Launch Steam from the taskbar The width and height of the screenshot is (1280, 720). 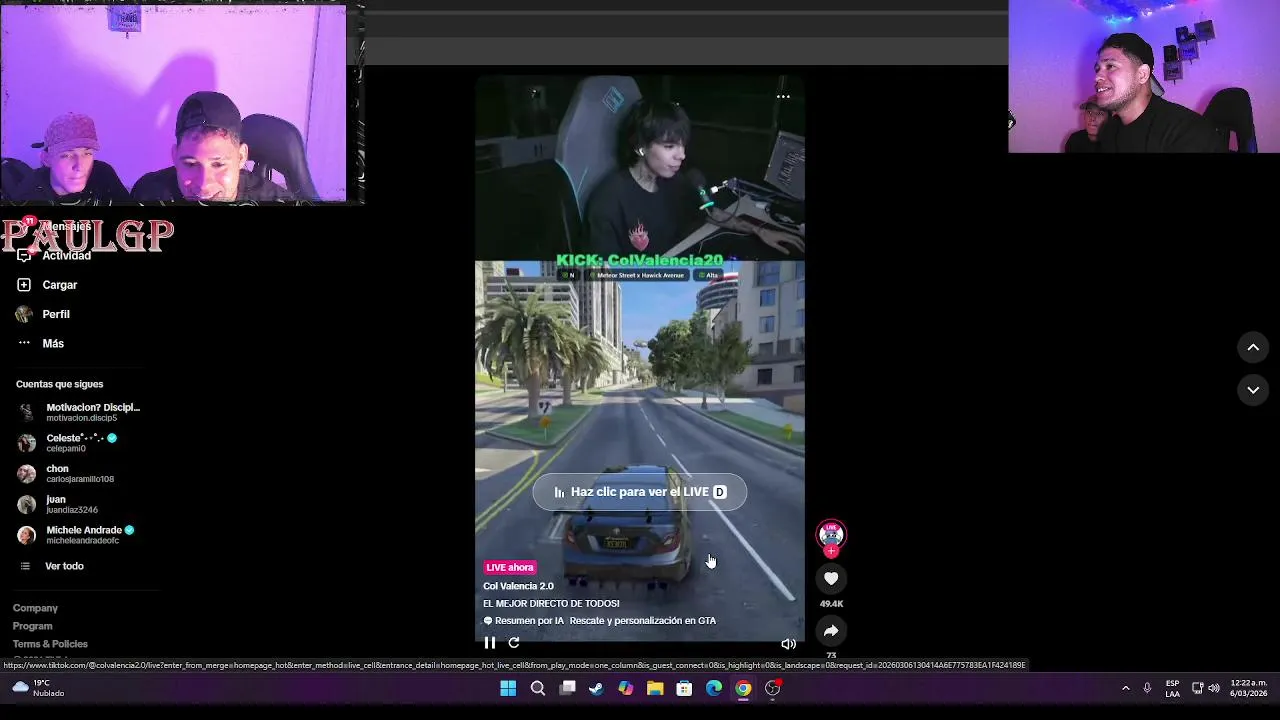(x=596, y=688)
